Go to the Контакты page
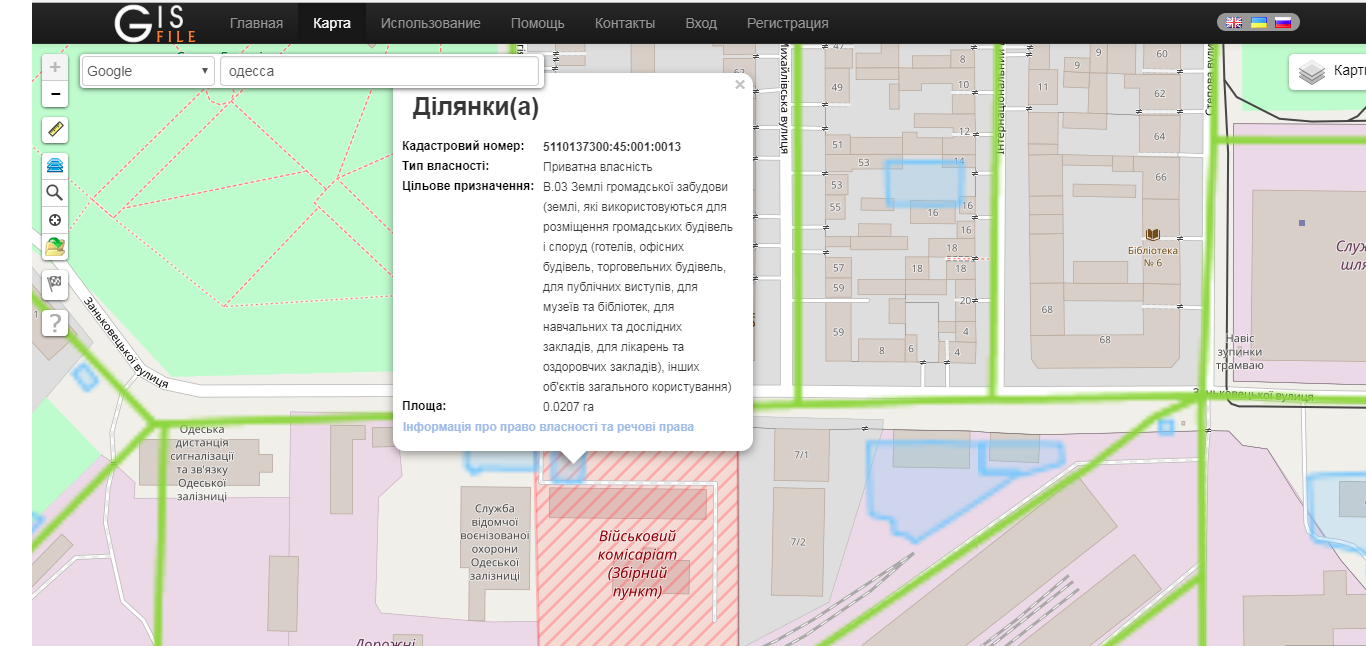The image size is (1366, 646). (625, 23)
